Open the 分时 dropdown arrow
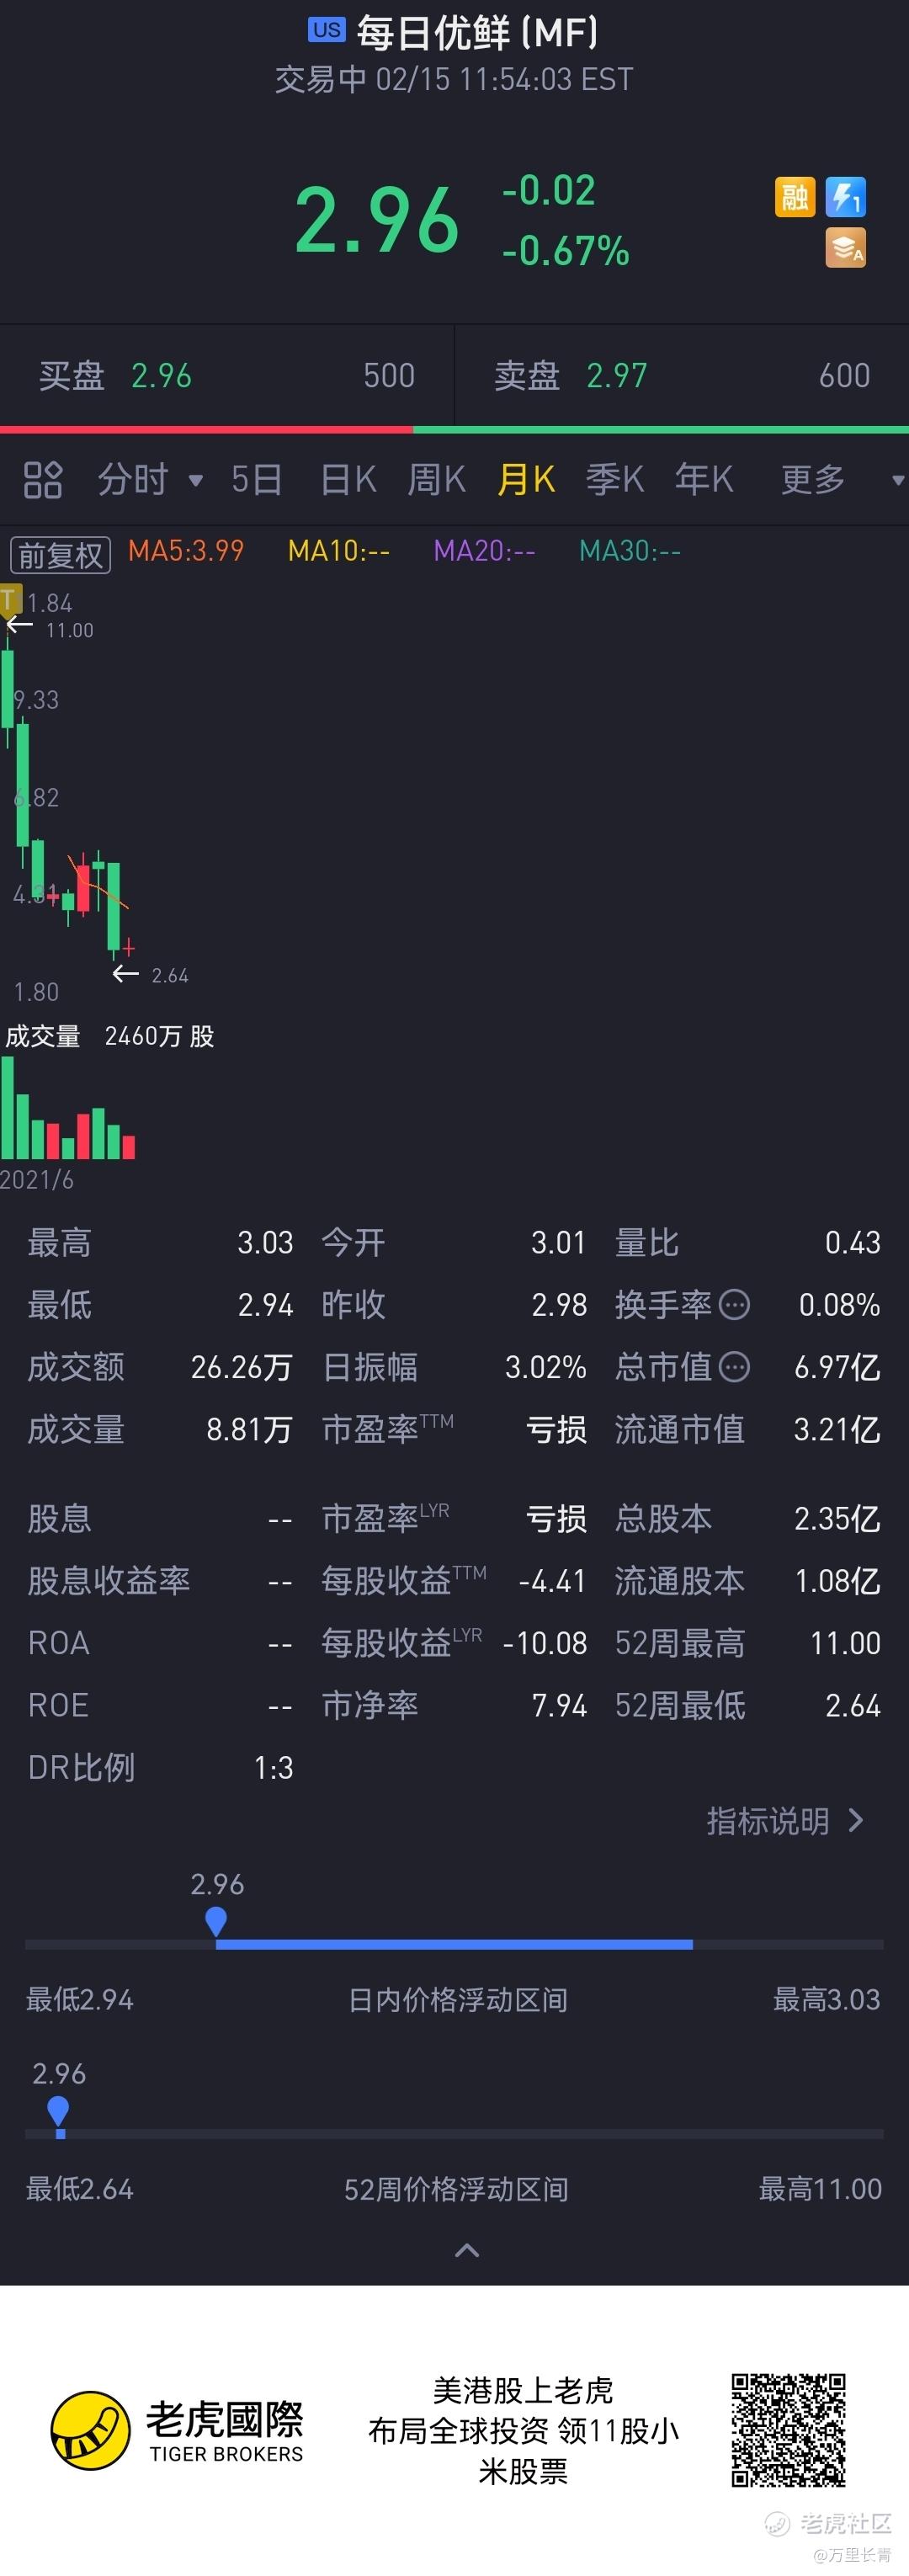 click(196, 481)
